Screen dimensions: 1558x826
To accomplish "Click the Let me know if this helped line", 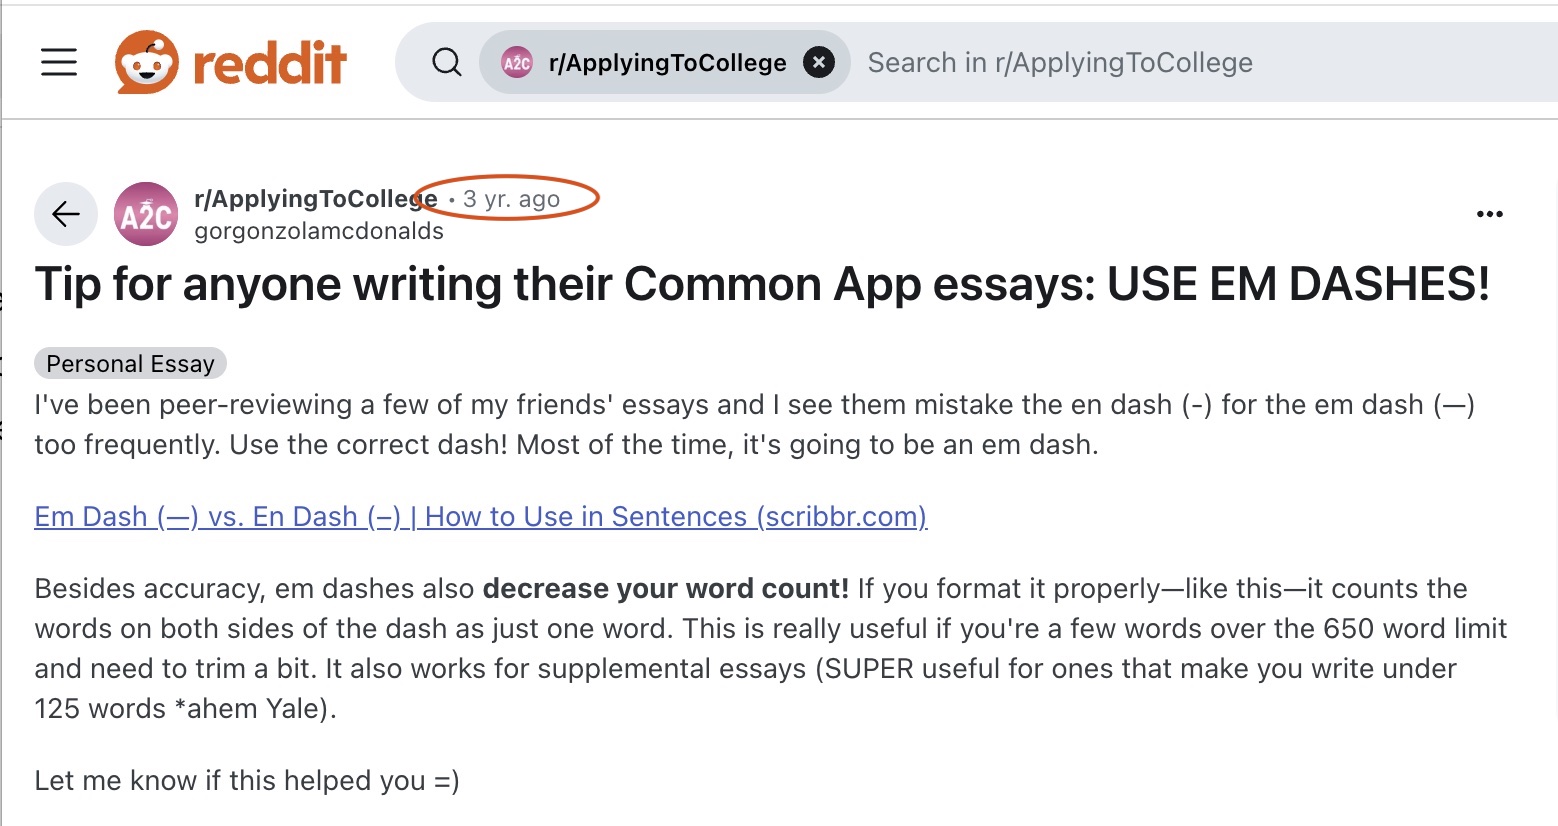I will pos(247,781).
